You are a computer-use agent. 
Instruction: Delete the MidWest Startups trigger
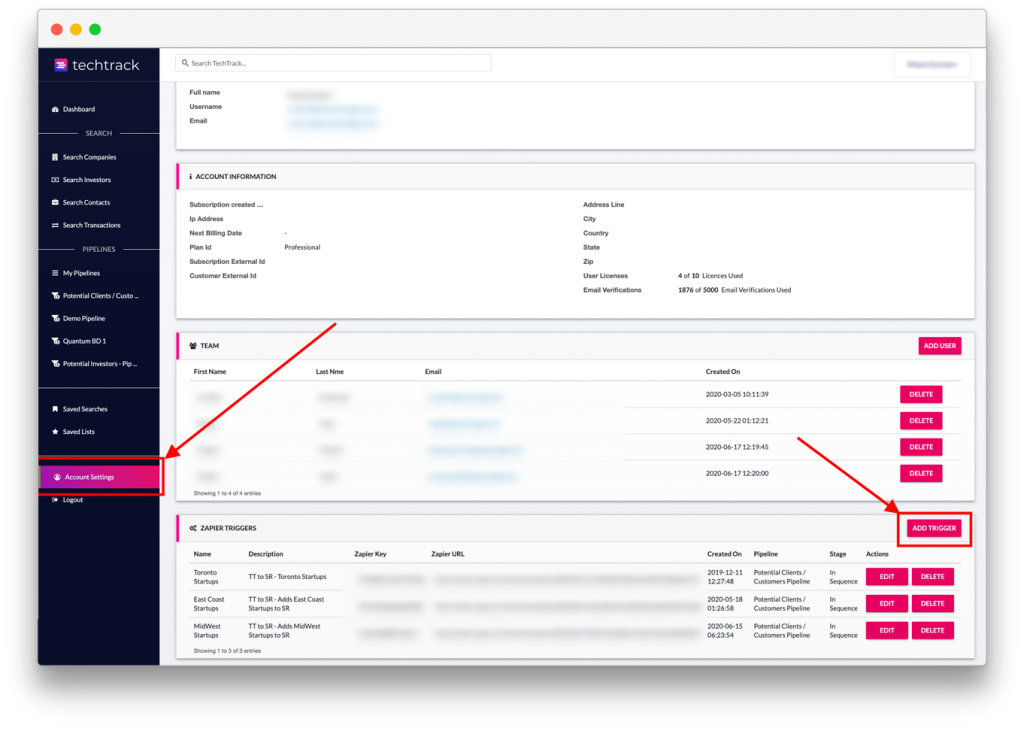coord(933,630)
